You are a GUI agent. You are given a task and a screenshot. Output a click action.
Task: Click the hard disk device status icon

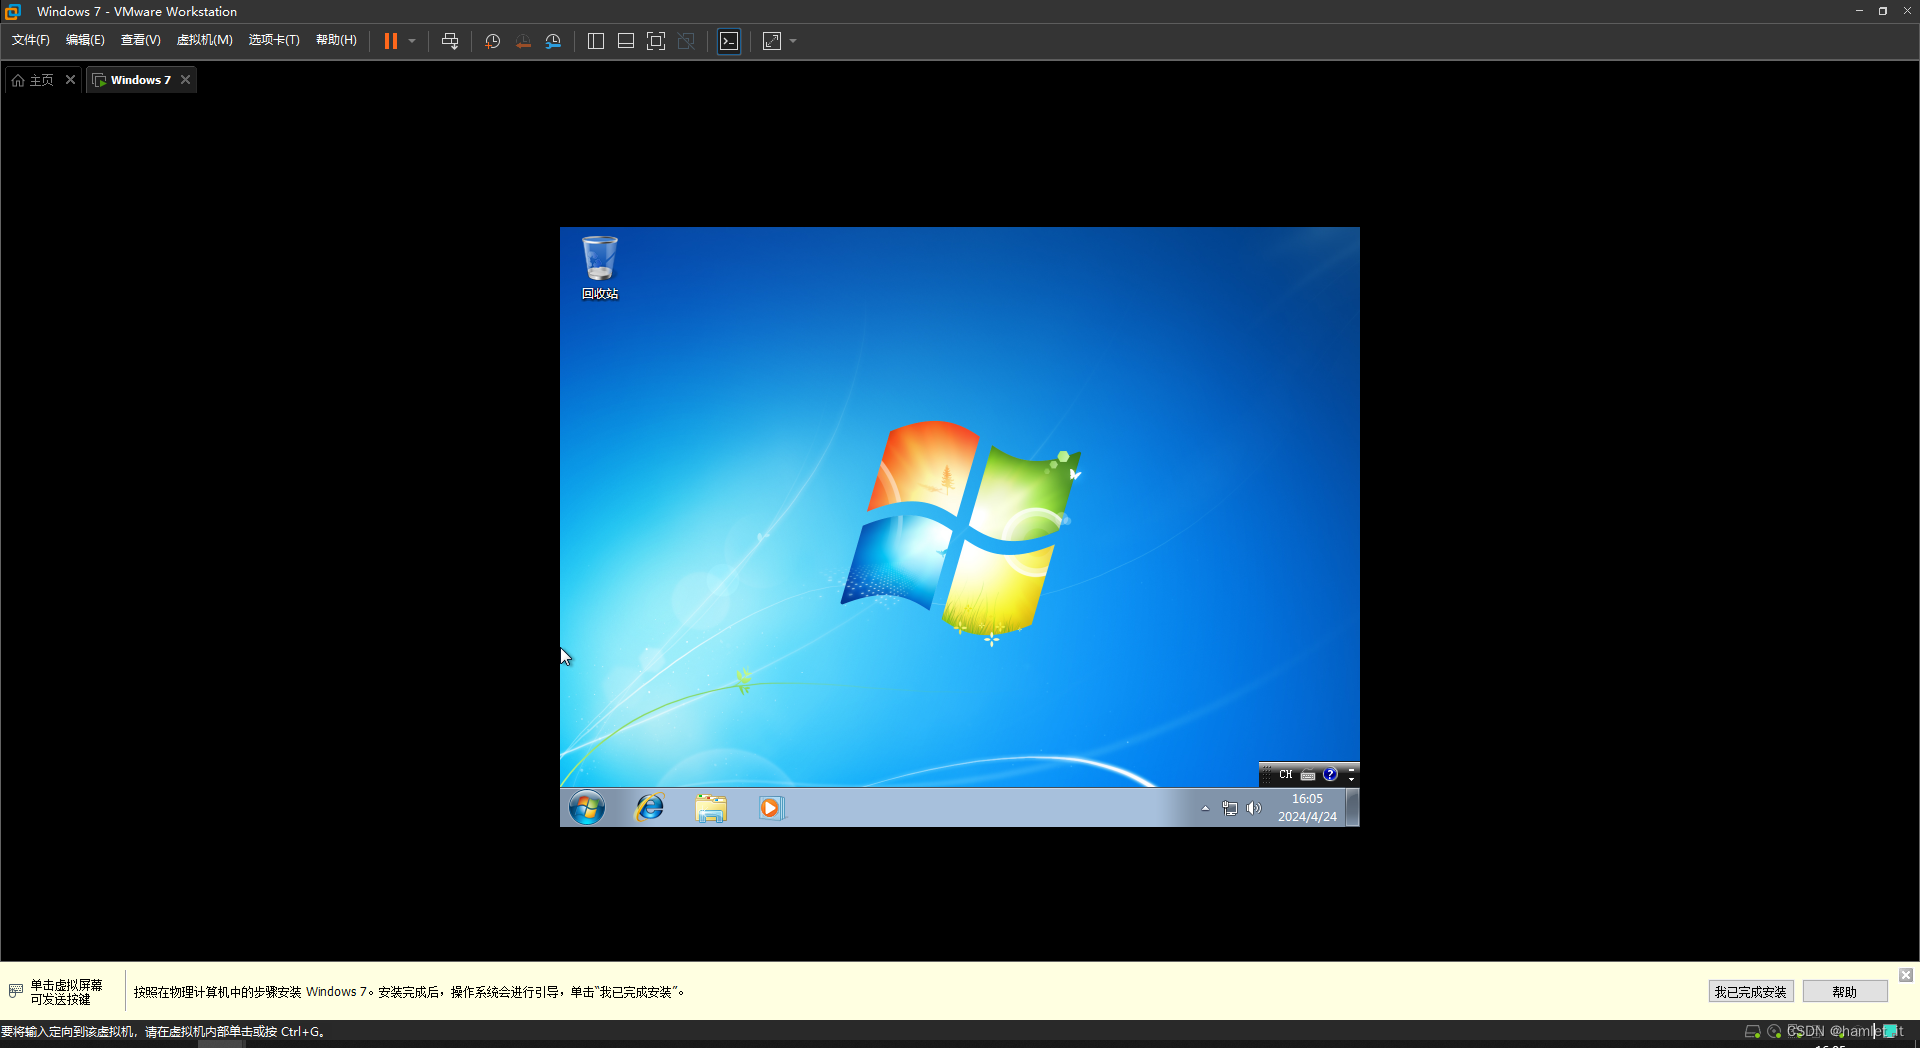point(1752,1031)
